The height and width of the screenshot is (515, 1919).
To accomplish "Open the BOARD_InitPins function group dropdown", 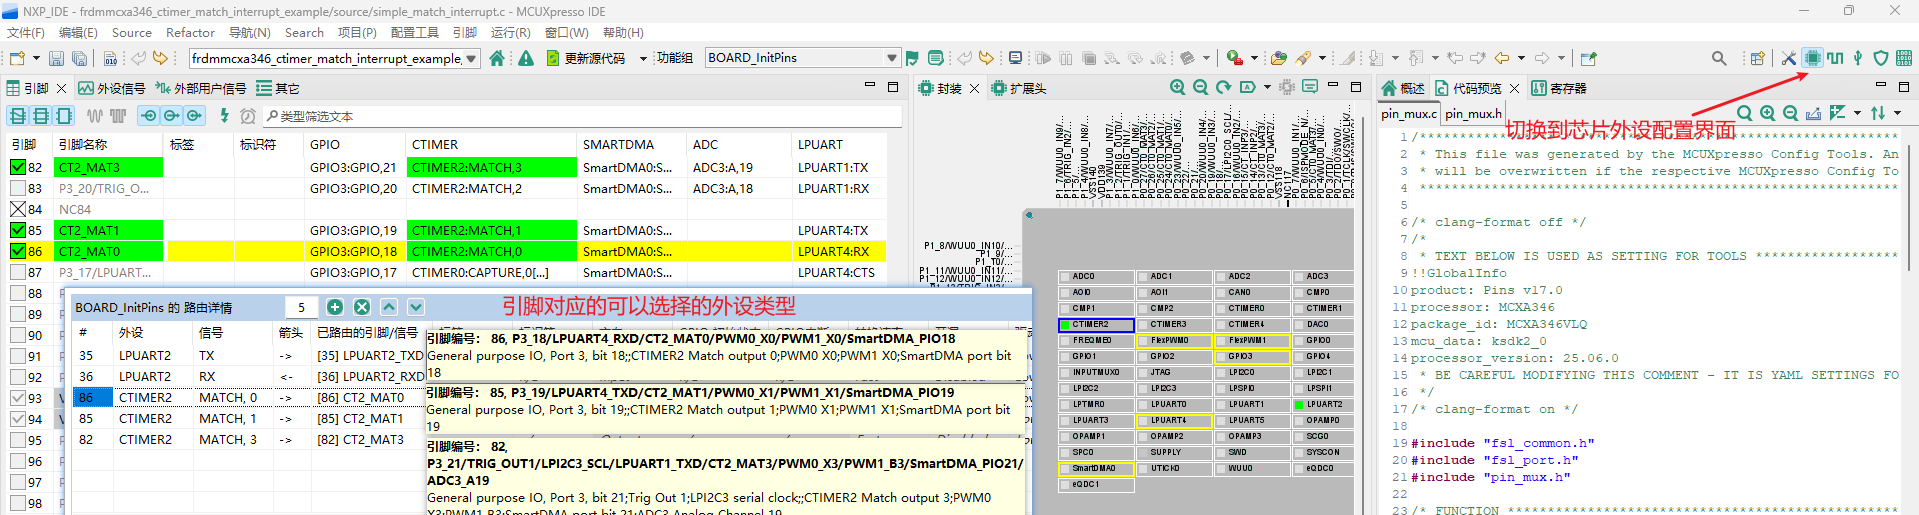I will point(891,58).
